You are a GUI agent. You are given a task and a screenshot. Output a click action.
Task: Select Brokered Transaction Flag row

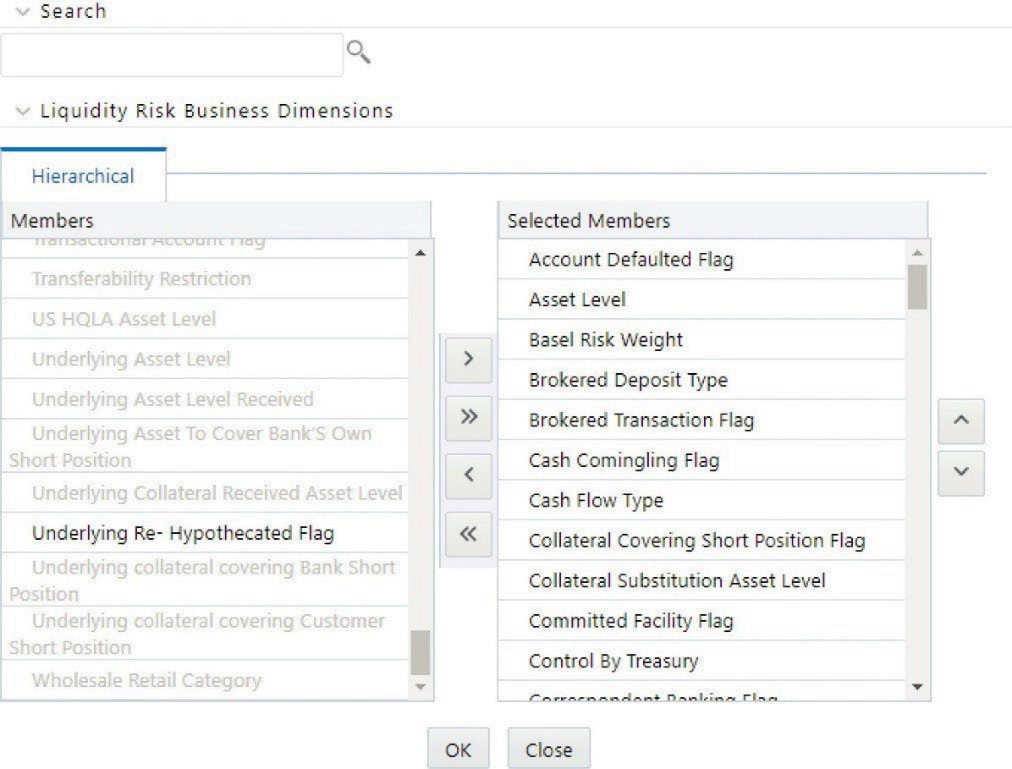pos(702,420)
